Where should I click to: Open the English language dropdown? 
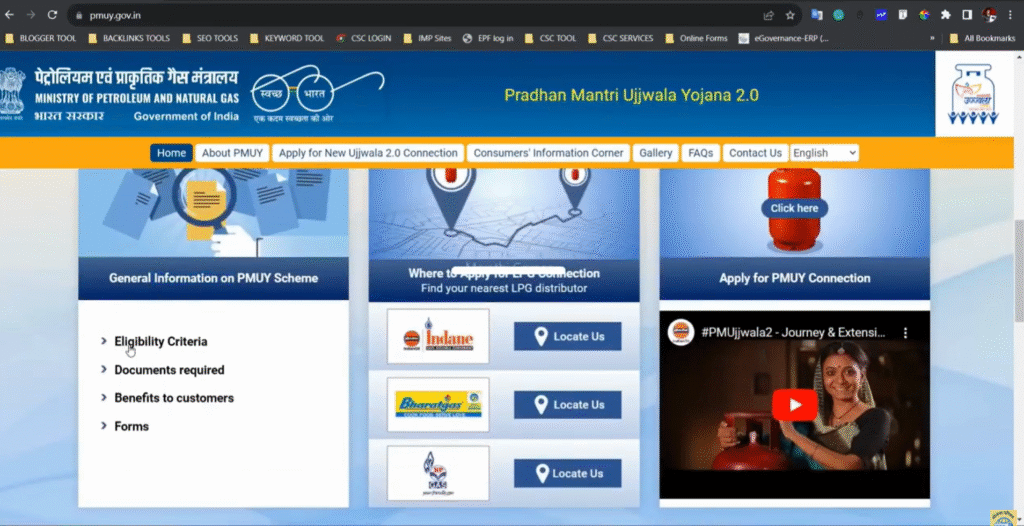pyautogui.click(x=824, y=153)
